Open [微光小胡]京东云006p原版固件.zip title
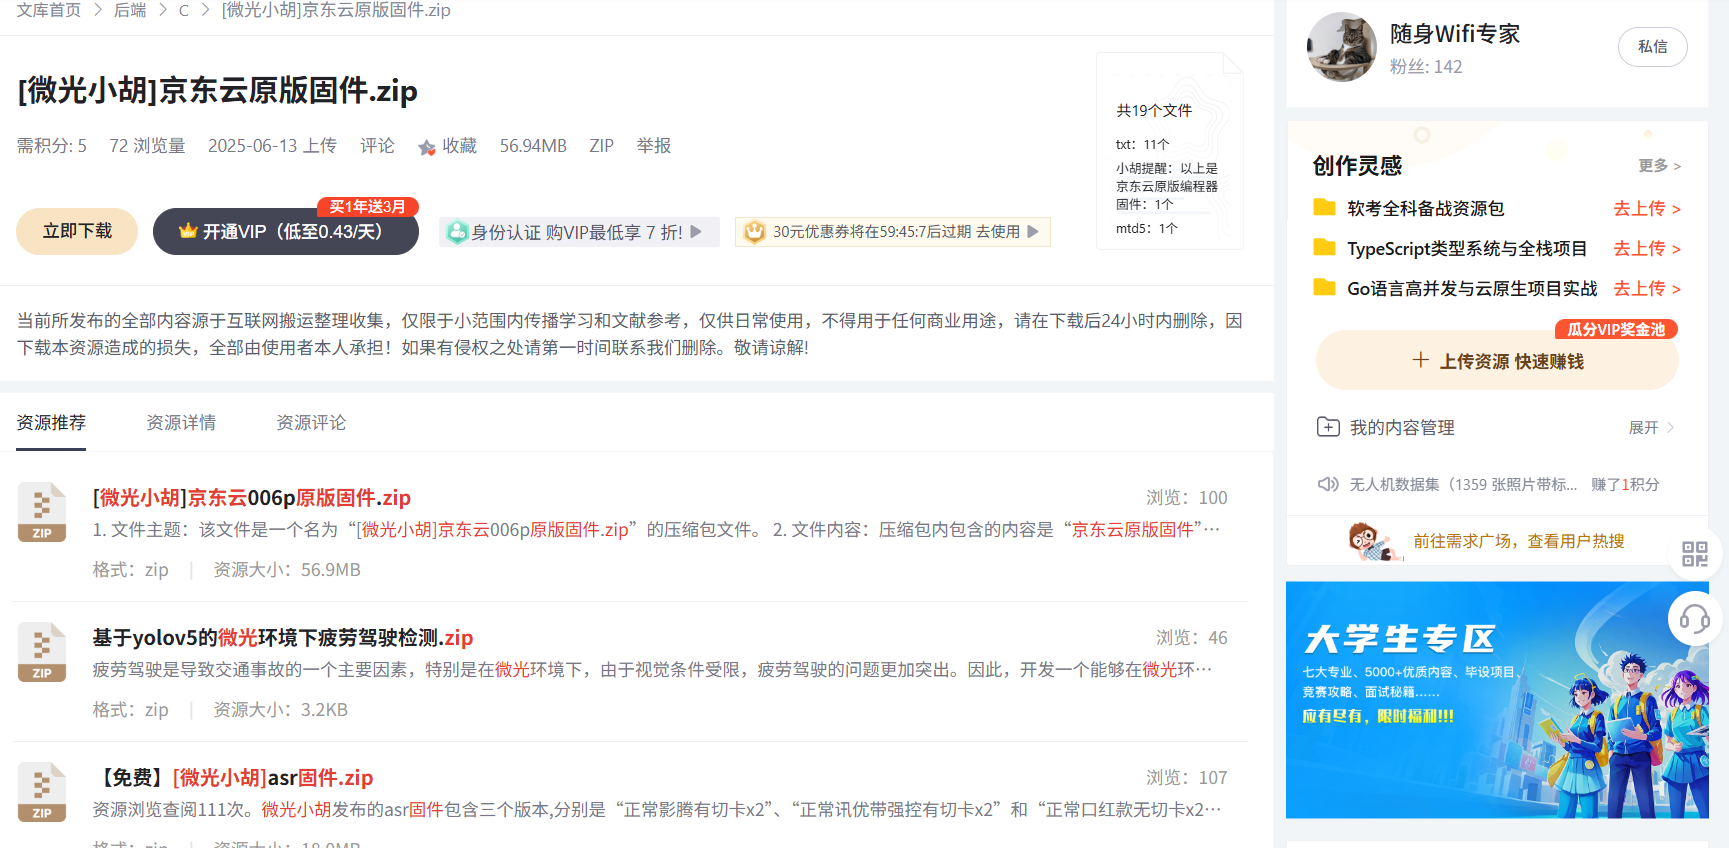The width and height of the screenshot is (1729, 848). (x=252, y=498)
